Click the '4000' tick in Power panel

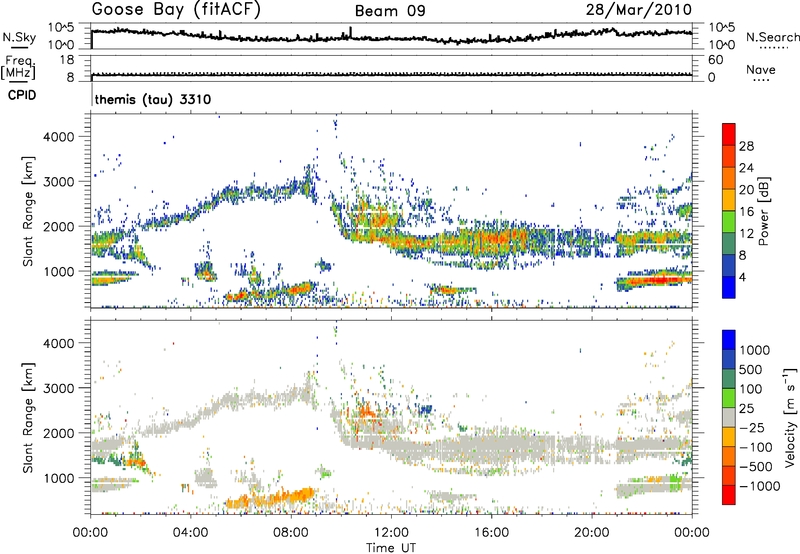[x=58, y=137]
